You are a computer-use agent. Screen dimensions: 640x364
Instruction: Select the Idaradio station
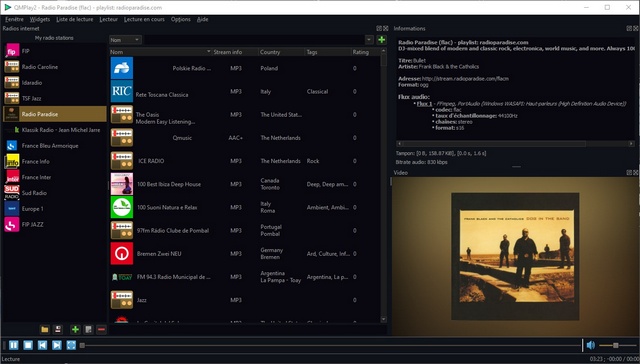pos(55,82)
